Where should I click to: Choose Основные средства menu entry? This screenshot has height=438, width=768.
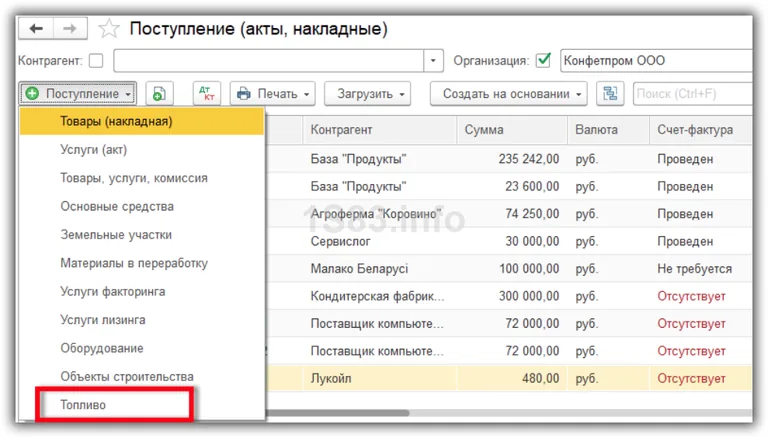pos(142,206)
